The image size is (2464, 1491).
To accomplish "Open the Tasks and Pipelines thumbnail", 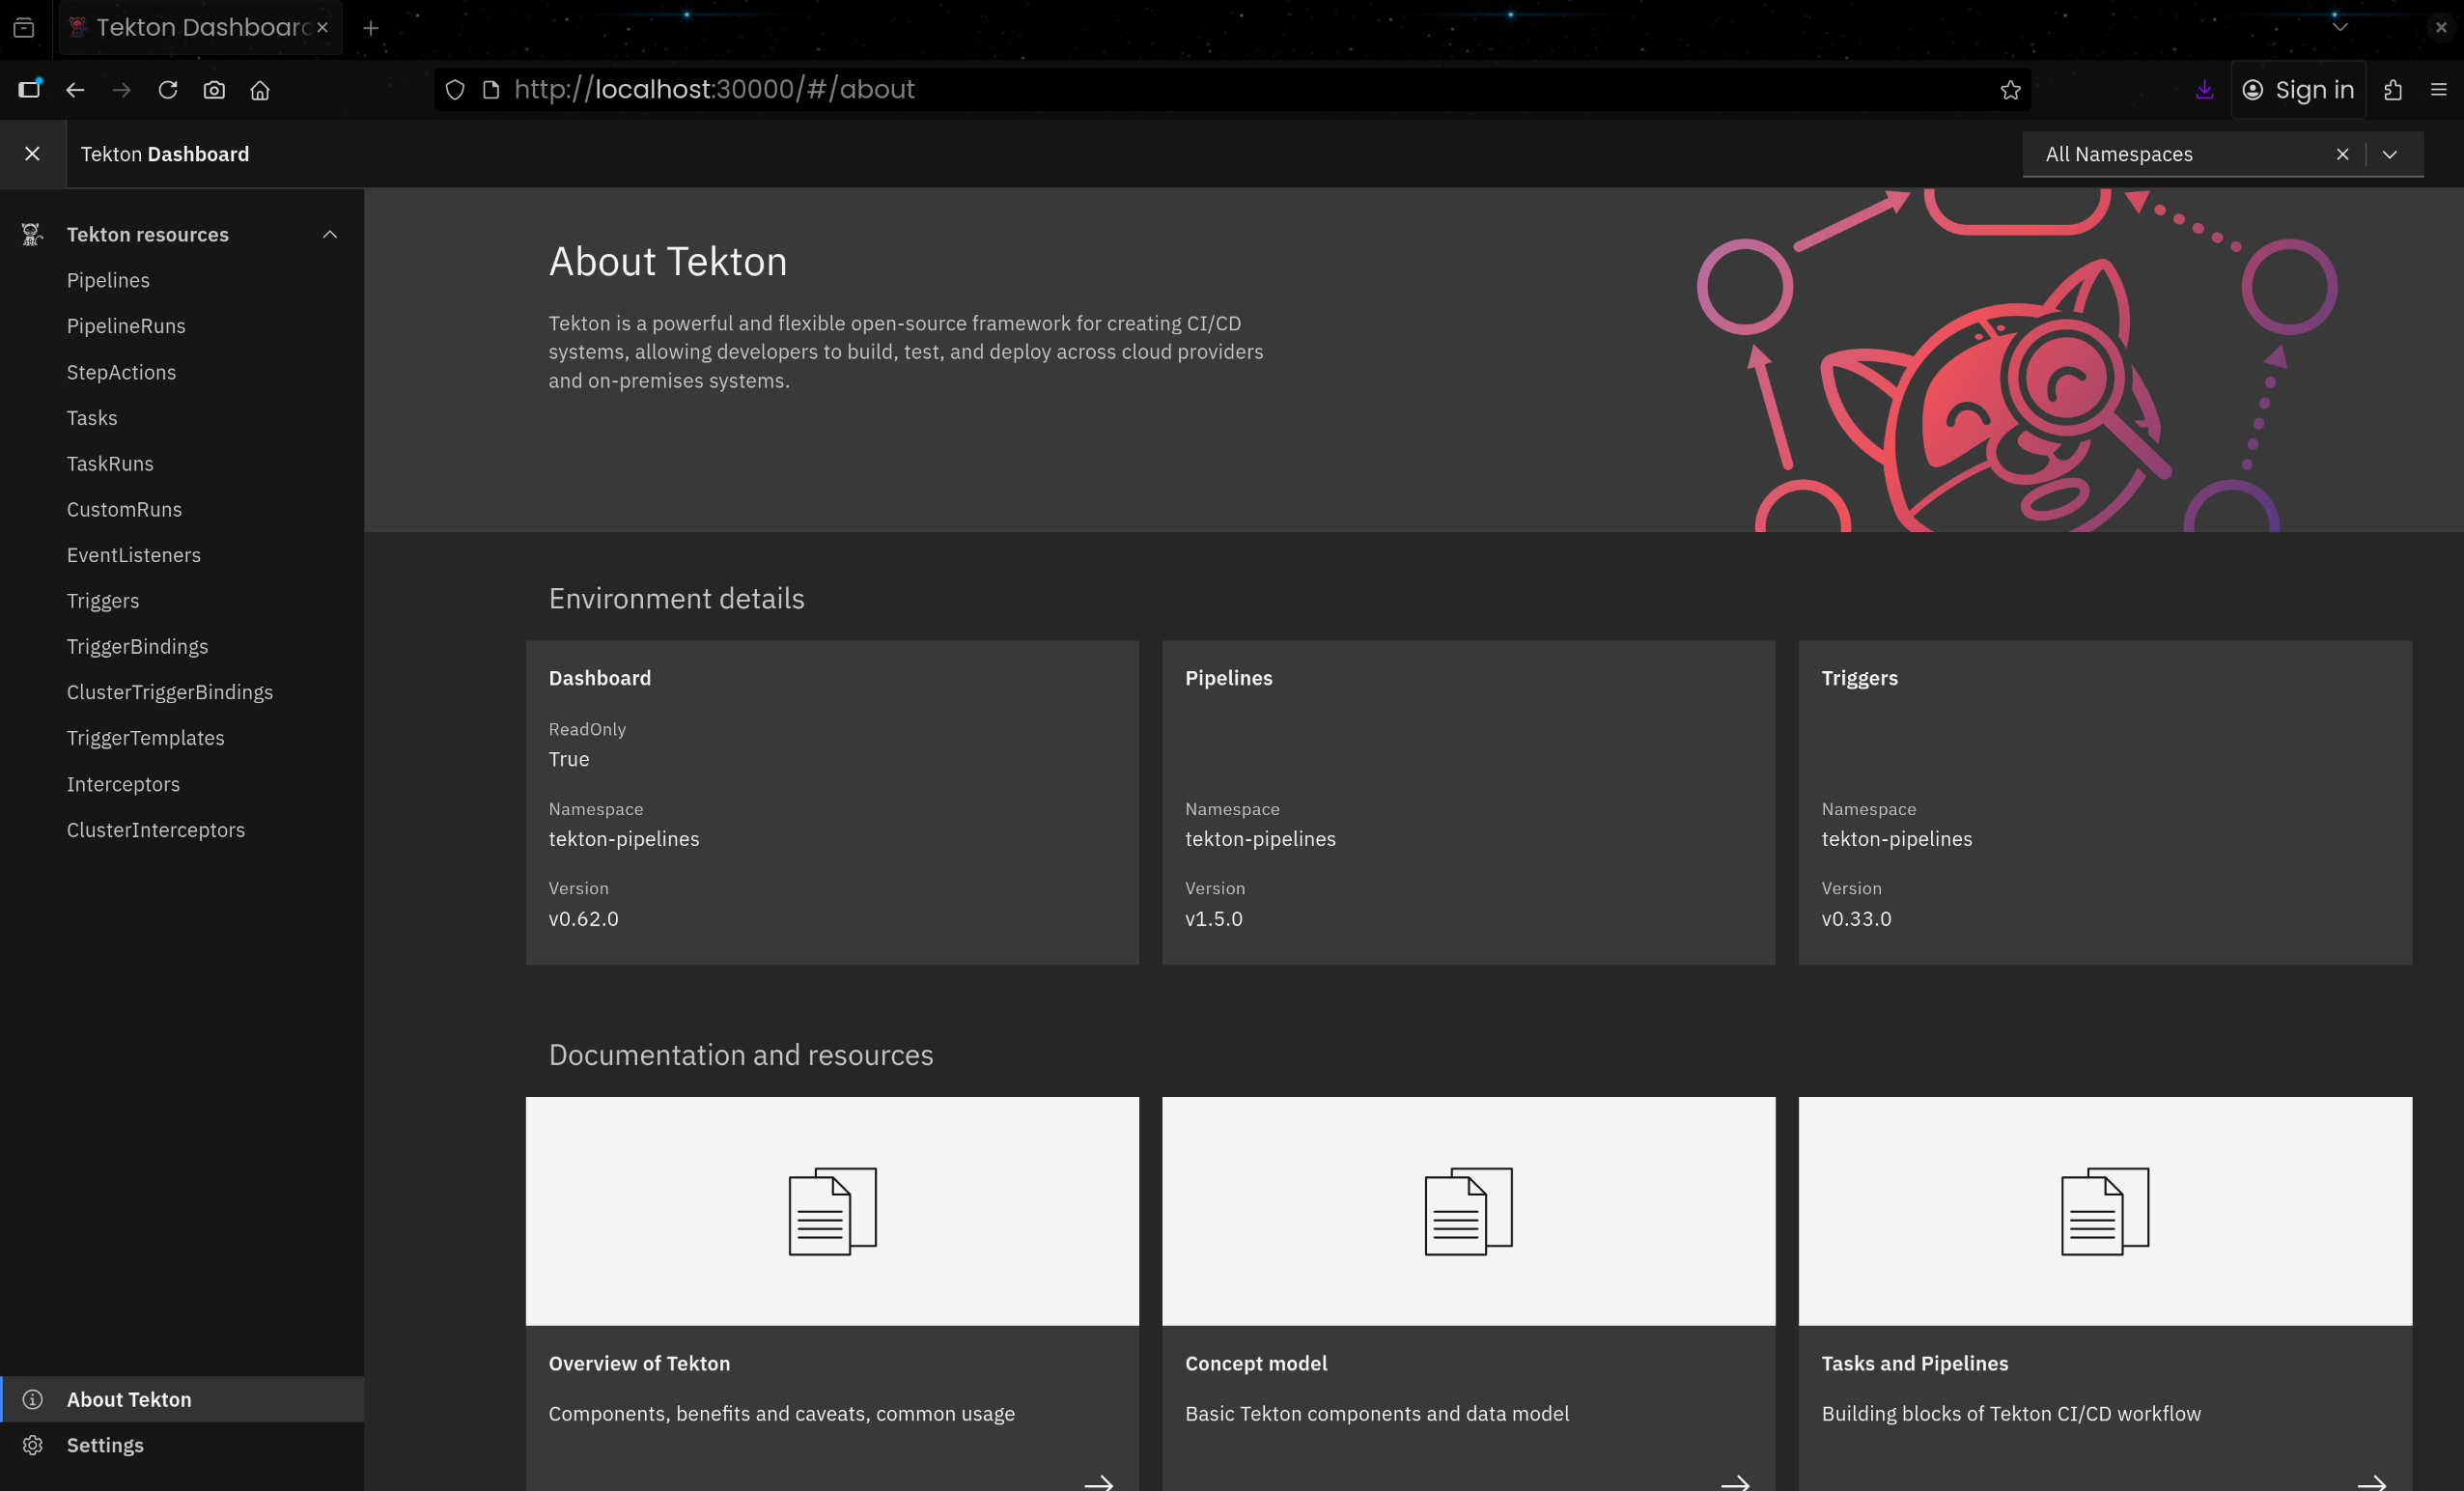I will pos(2104,1211).
